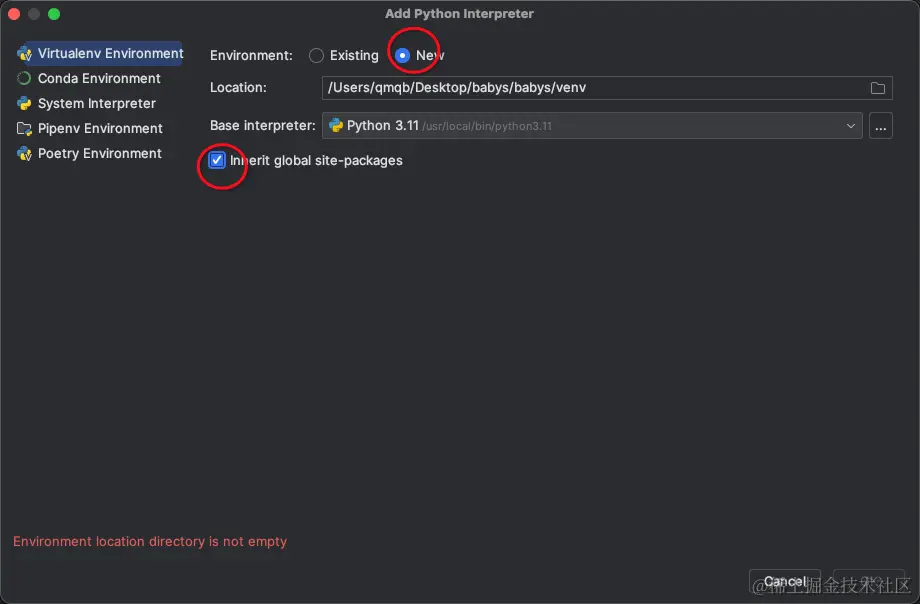Click the Virtualenv Environment python icon
The height and width of the screenshot is (604, 920).
pos(24,53)
